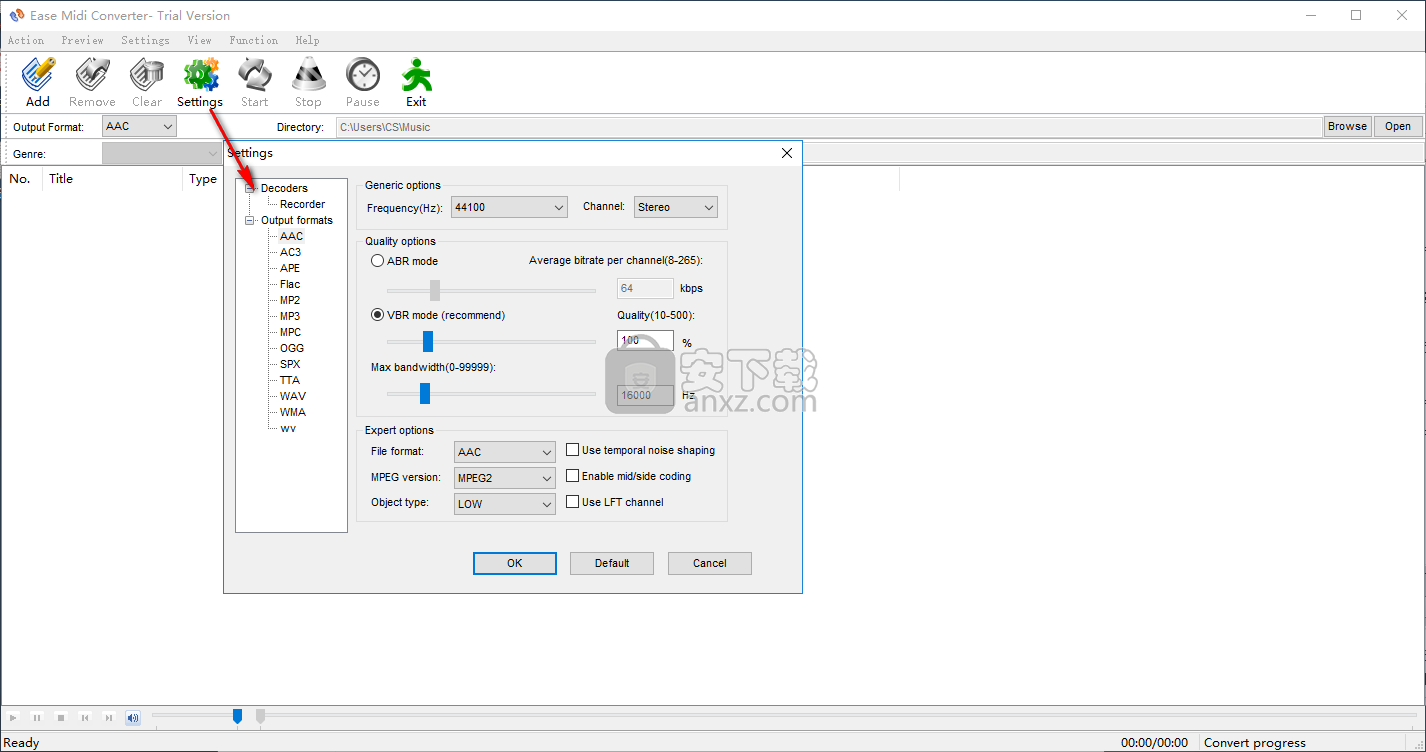Screen dimensions: 1426x752
Task: Click the Exit running-man toolbar icon
Action: (416, 76)
